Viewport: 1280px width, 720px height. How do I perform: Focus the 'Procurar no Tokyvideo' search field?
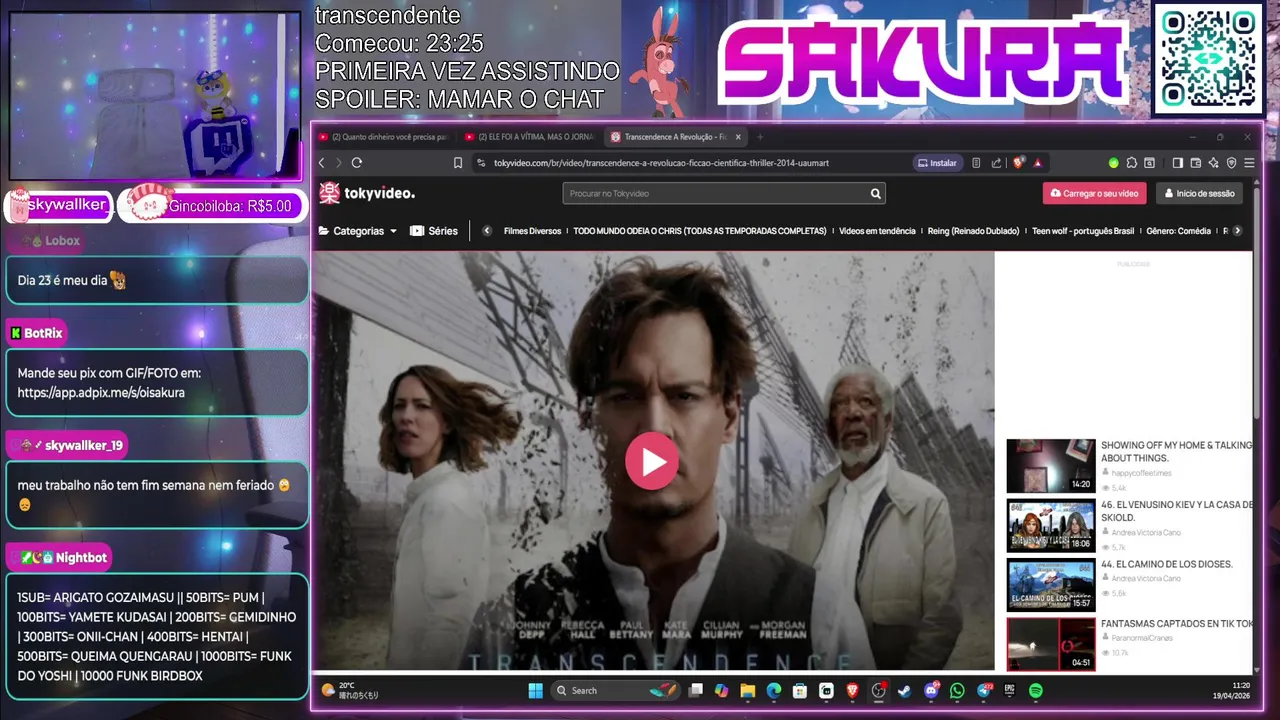click(714, 193)
